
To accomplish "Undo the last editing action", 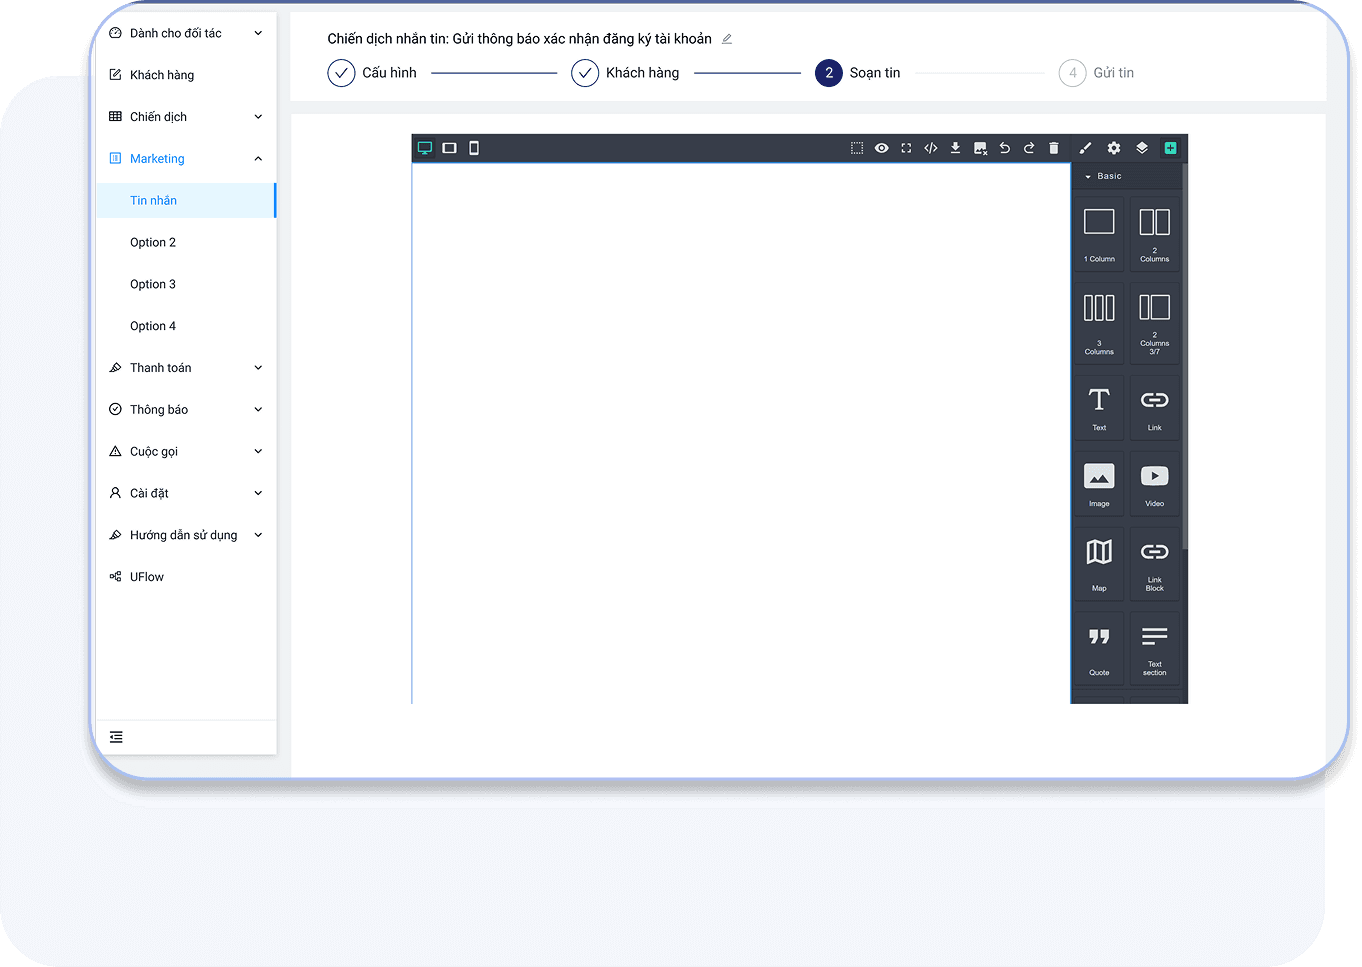I will (1004, 147).
